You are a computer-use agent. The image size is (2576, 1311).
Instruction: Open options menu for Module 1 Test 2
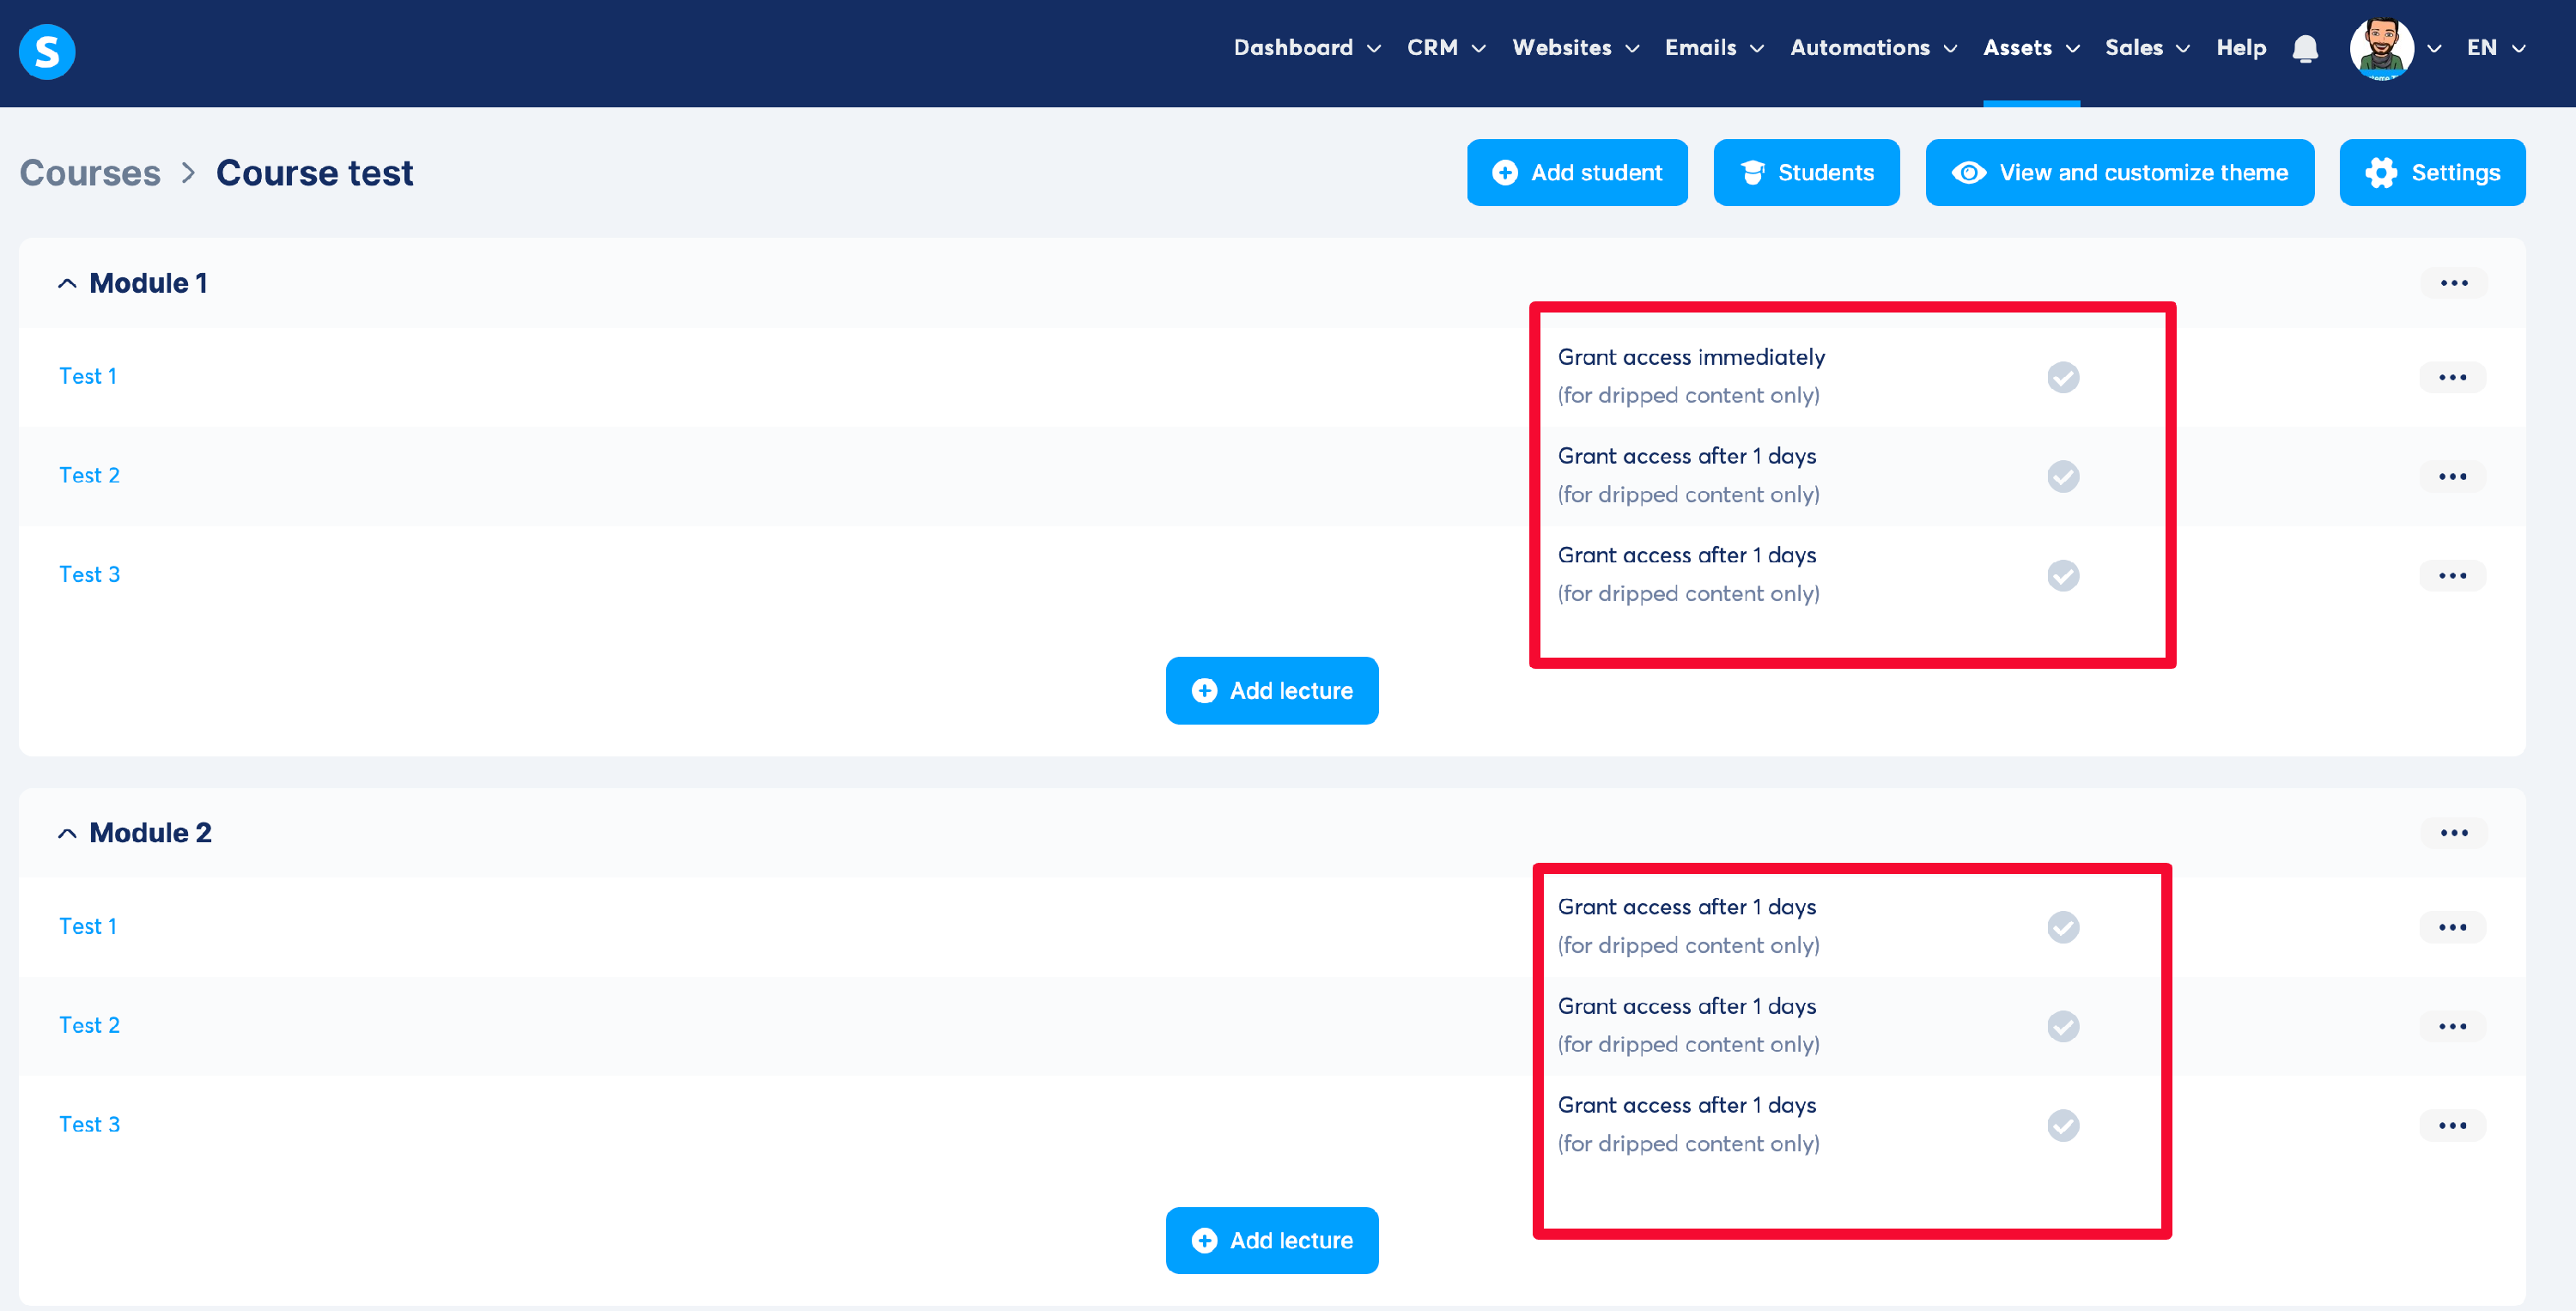[x=2452, y=476]
